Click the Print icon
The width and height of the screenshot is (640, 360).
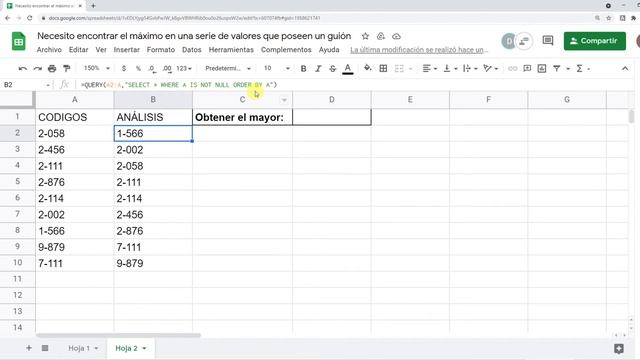[x=52, y=69]
